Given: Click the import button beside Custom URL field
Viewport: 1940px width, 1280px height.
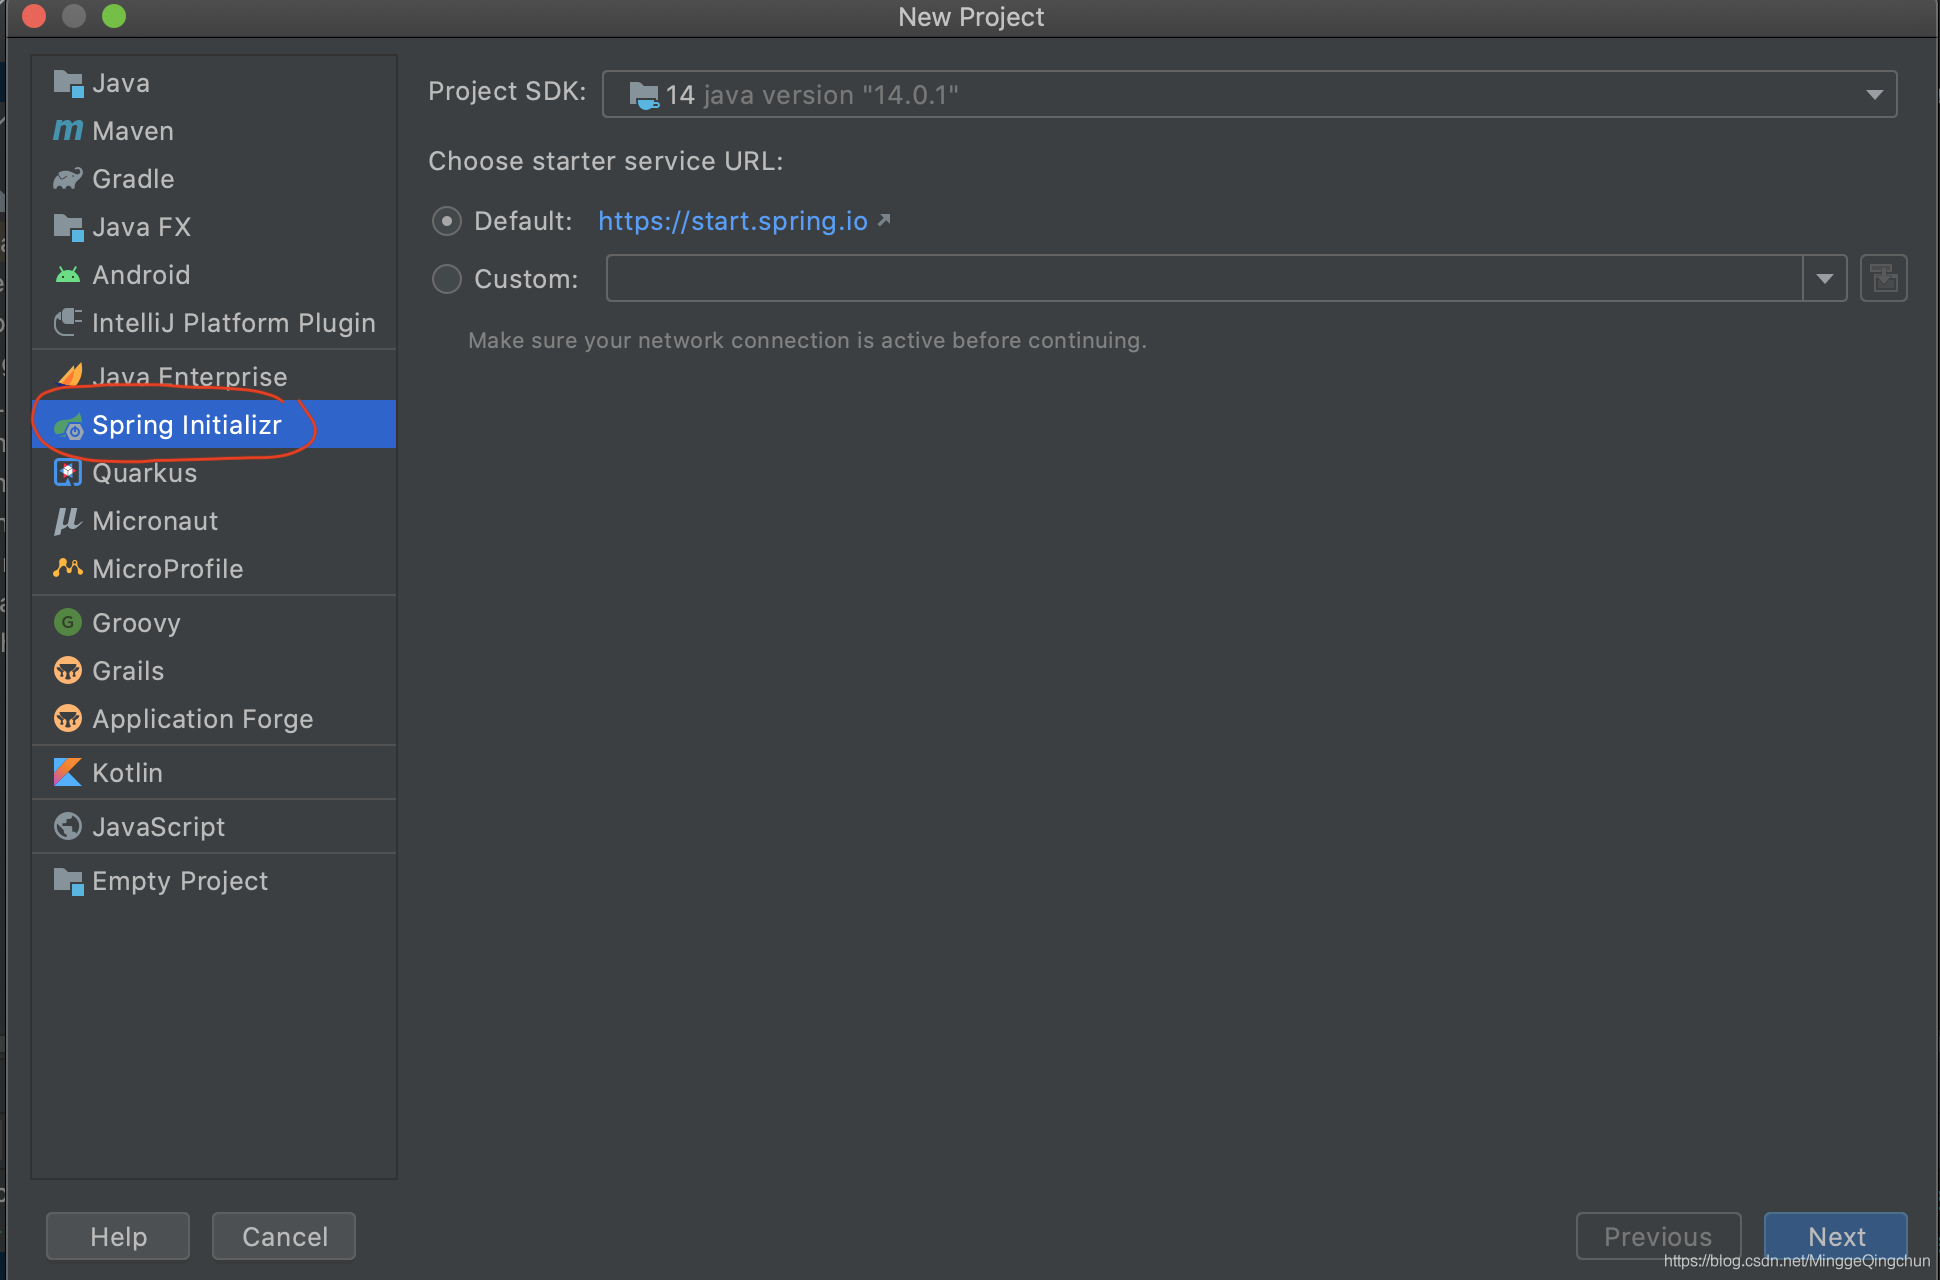Looking at the screenshot, I should (1883, 278).
